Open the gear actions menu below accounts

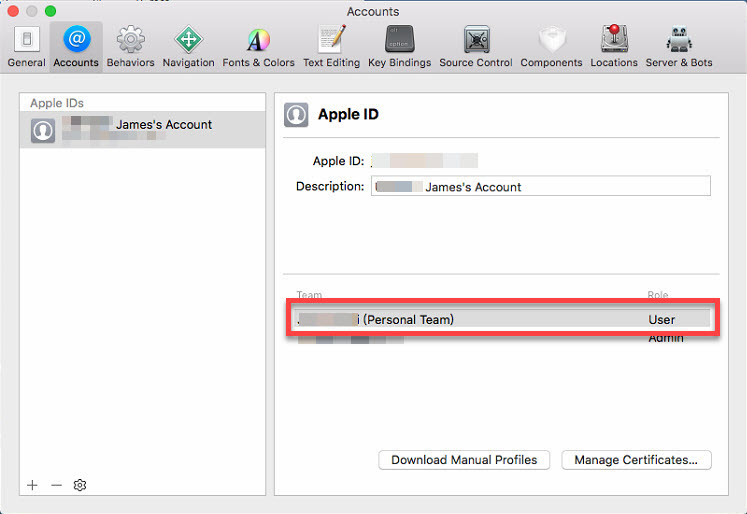coord(80,485)
